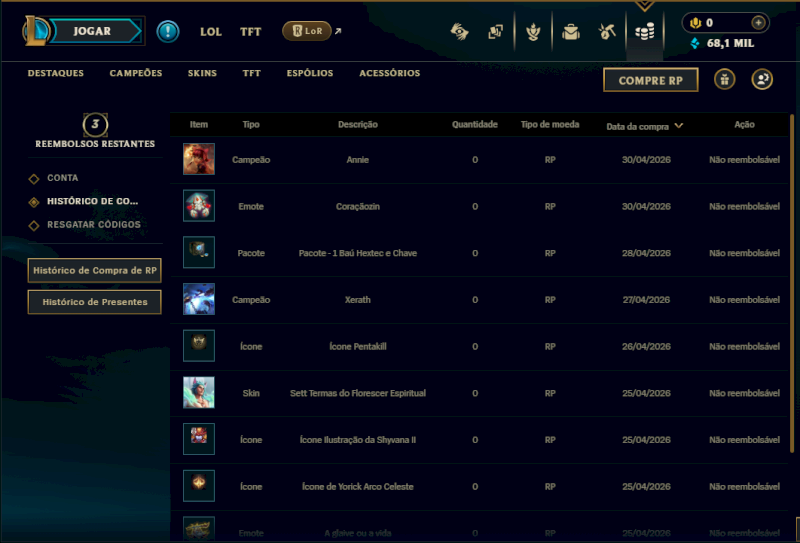Click the Xerath champion thumbnail
Screen dimensions: 800x543
[199, 299]
